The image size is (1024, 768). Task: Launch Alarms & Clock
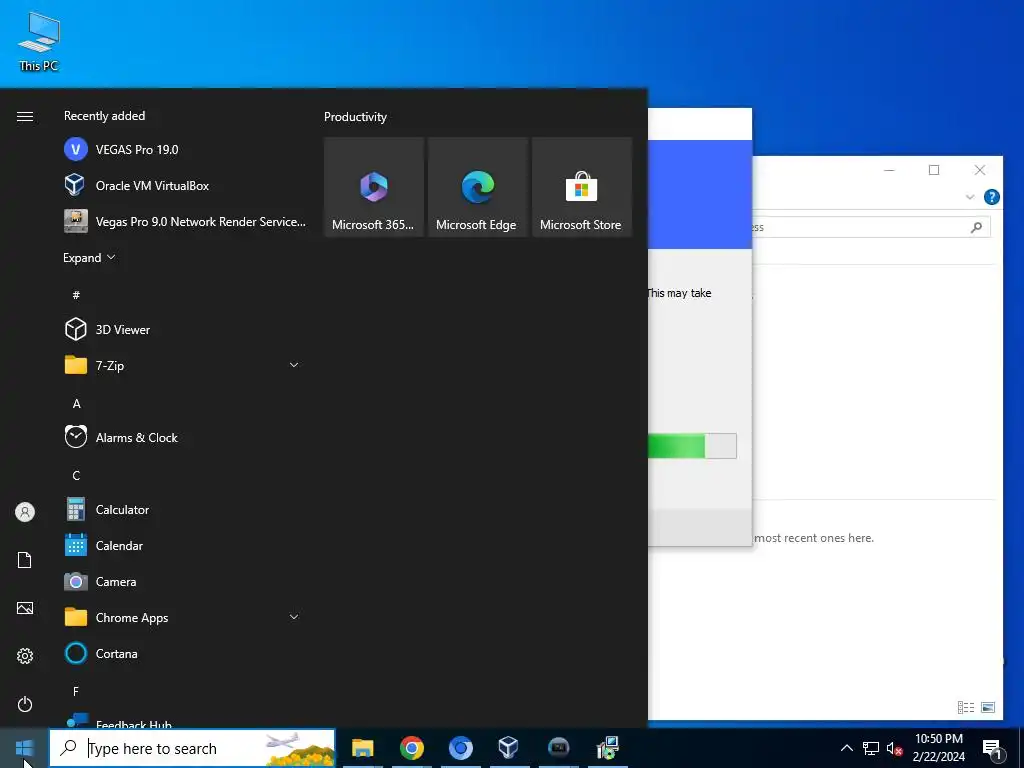[x=184, y=438]
